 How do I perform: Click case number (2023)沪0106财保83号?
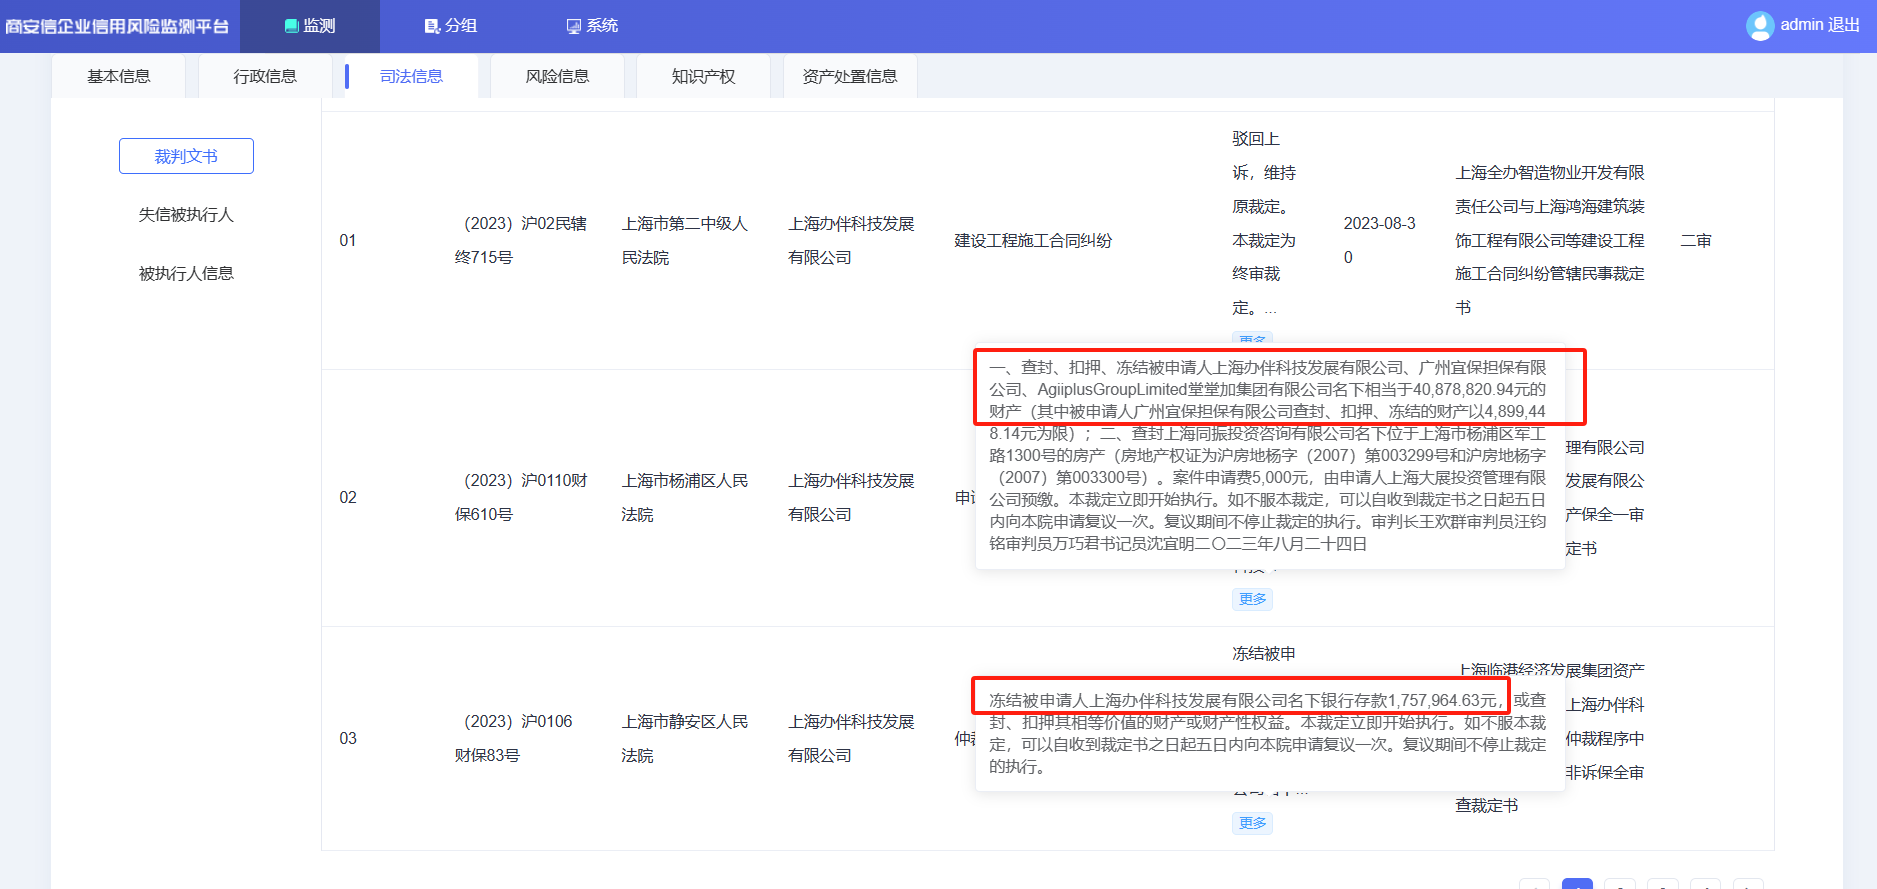(514, 739)
